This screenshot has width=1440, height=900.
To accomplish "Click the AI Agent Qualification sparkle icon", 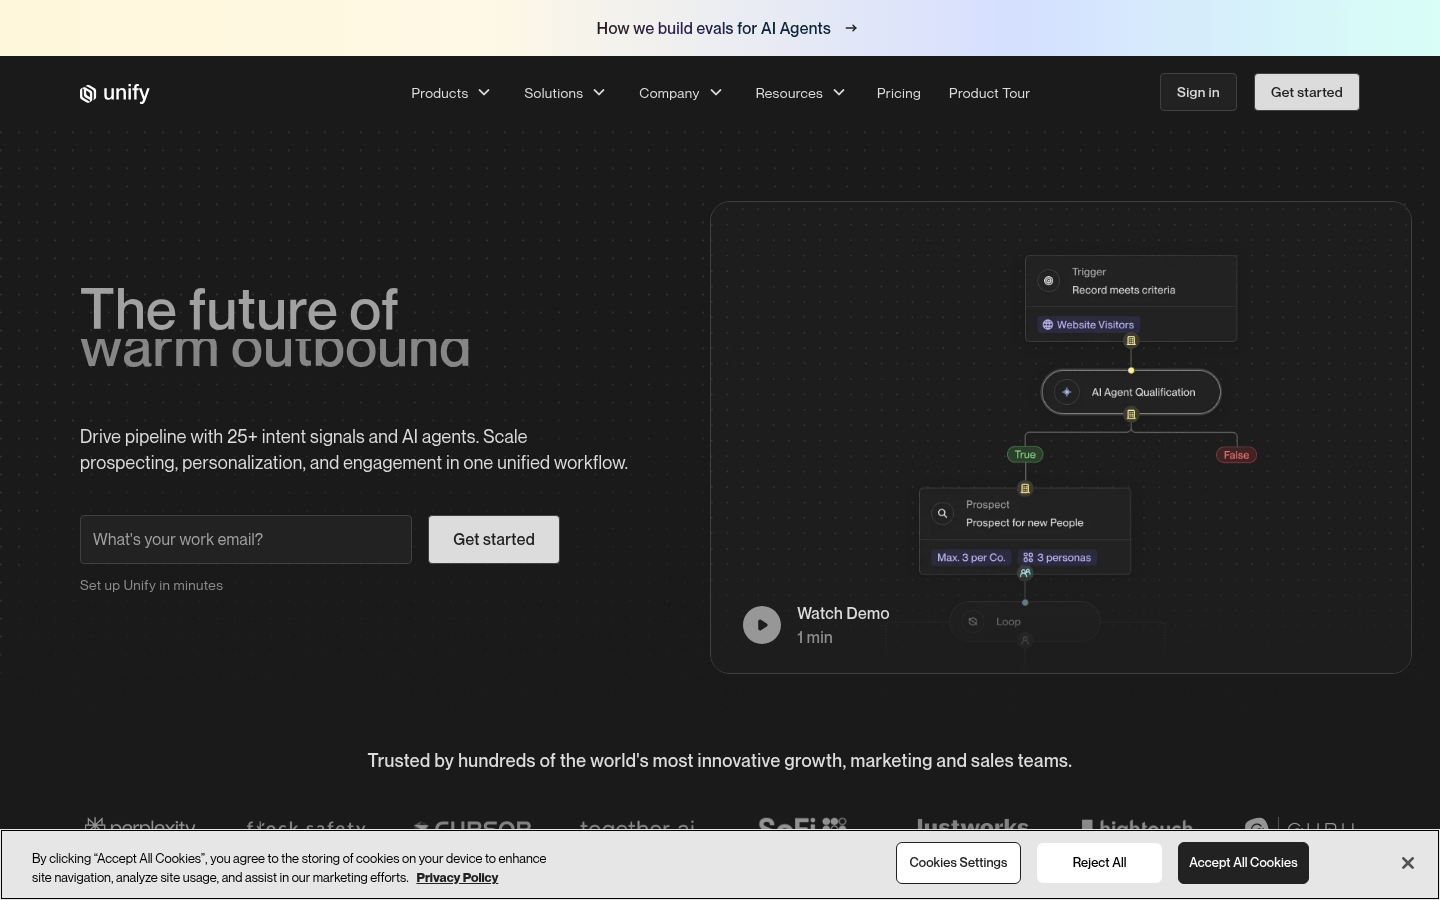I will pos(1066,392).
